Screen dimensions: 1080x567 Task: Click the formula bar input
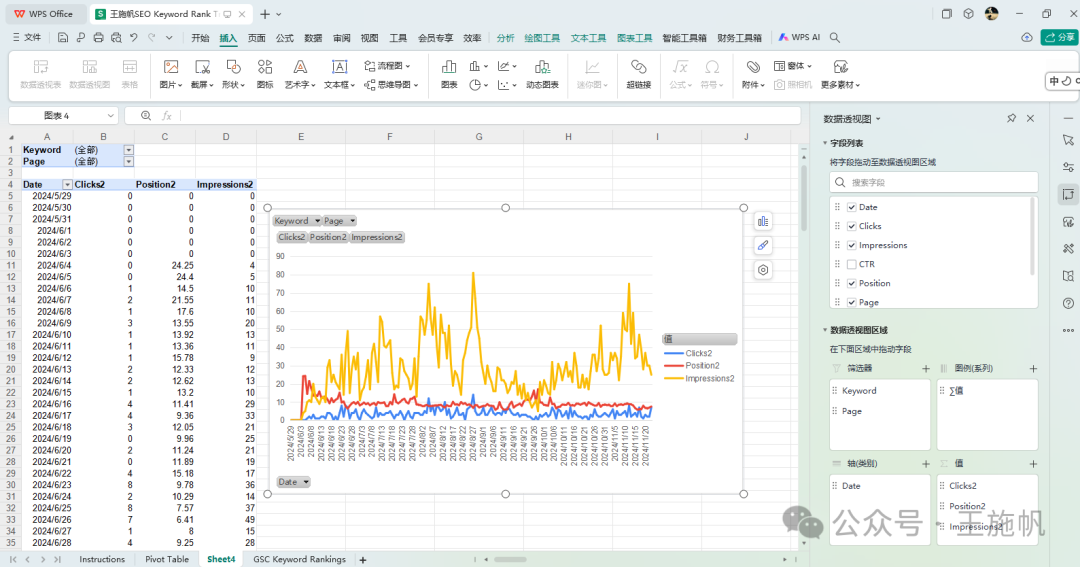tap(489, 116)
